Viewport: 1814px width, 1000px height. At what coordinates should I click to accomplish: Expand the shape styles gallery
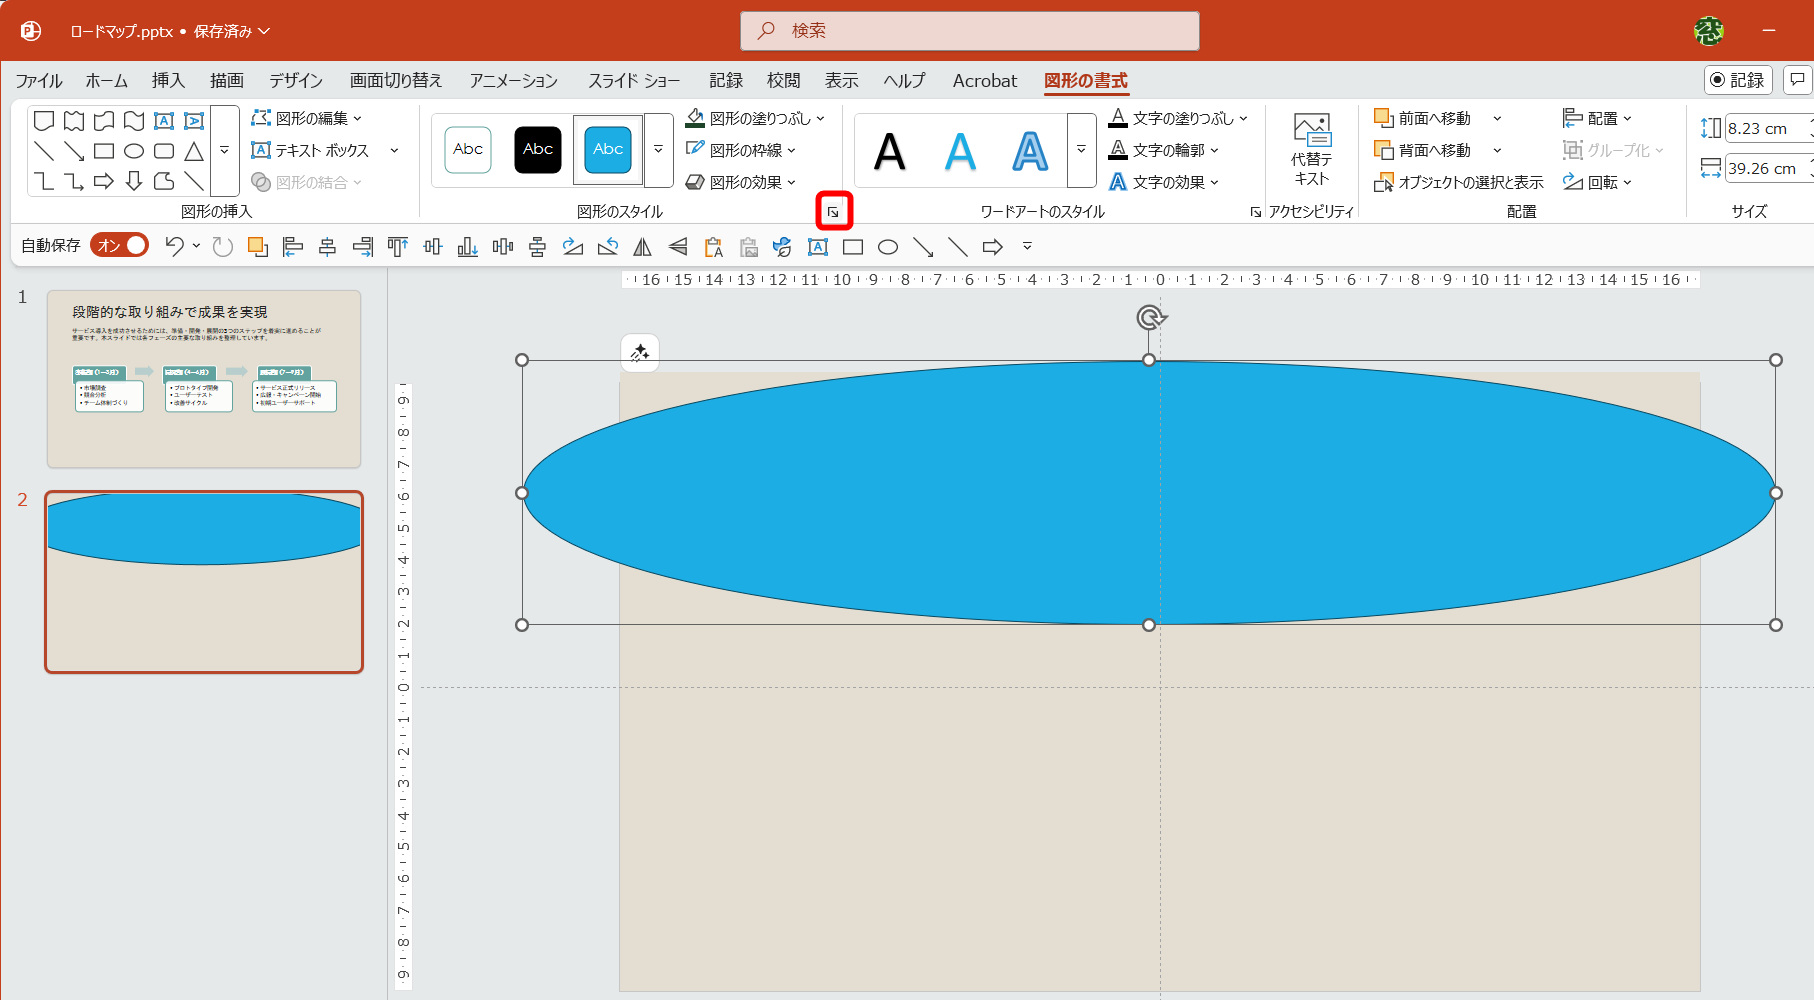(x=659, y=150)
